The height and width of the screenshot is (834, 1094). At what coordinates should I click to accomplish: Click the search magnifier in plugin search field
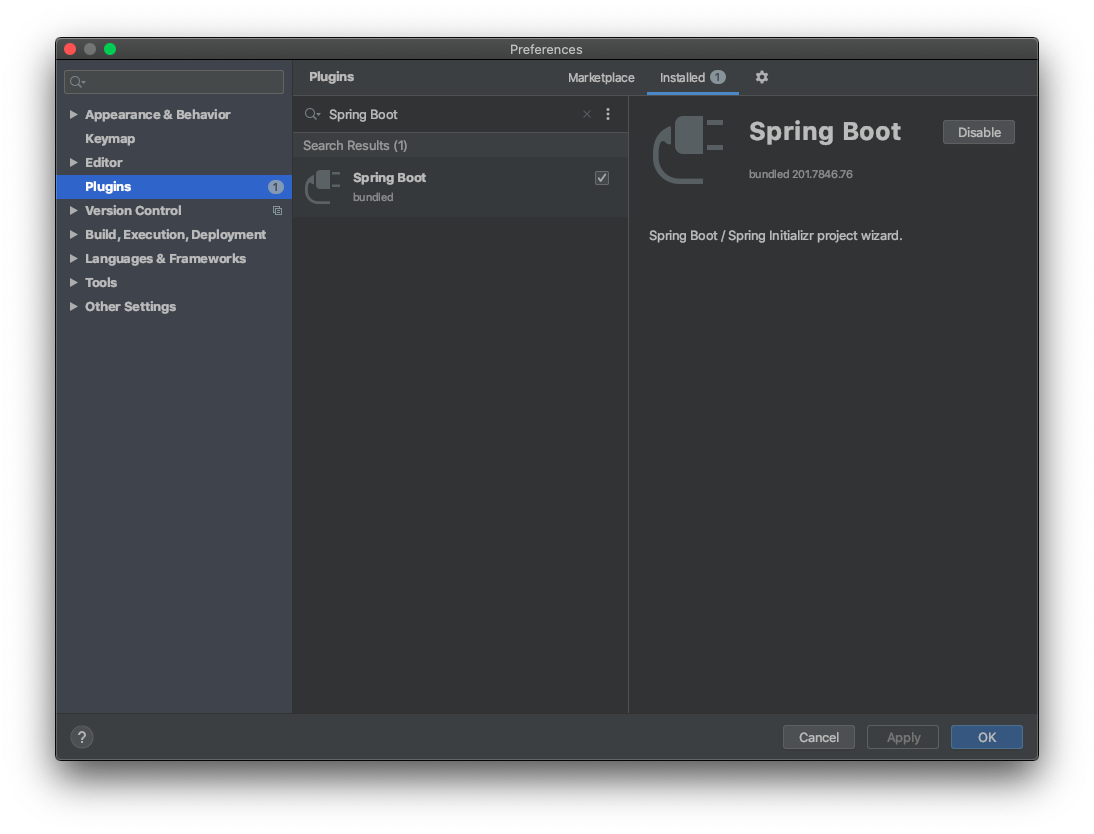pyautogui.click(x=312, y=114)
